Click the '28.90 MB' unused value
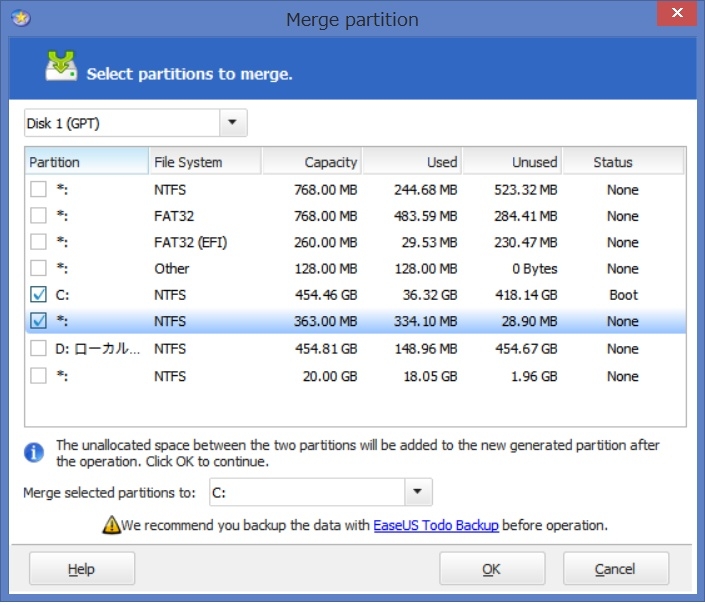The width and height of the screenshot is (705, 605). [530, 321]
